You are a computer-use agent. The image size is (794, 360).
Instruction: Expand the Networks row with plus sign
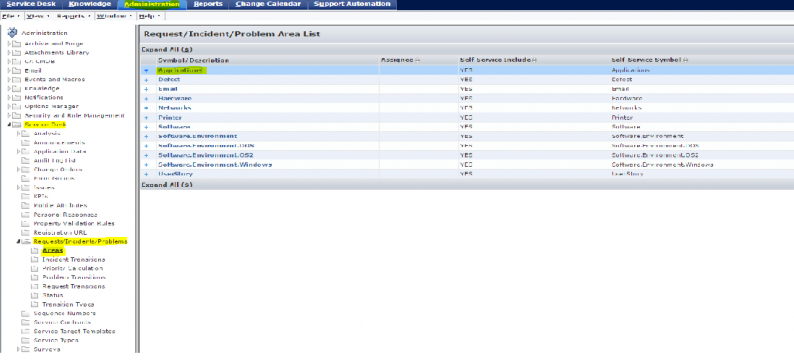(147, 108)
